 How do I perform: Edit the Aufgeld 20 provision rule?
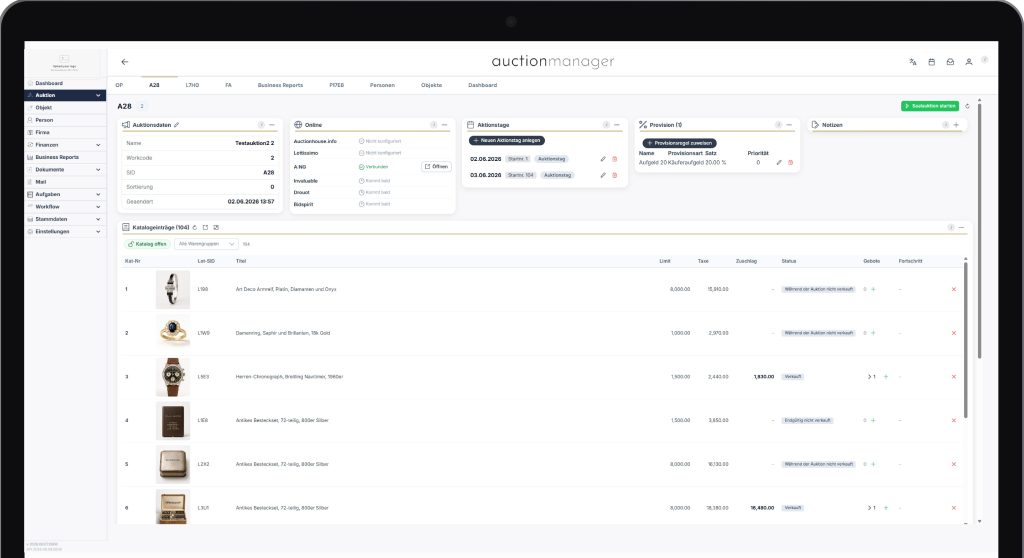click(x=778, y=163)
